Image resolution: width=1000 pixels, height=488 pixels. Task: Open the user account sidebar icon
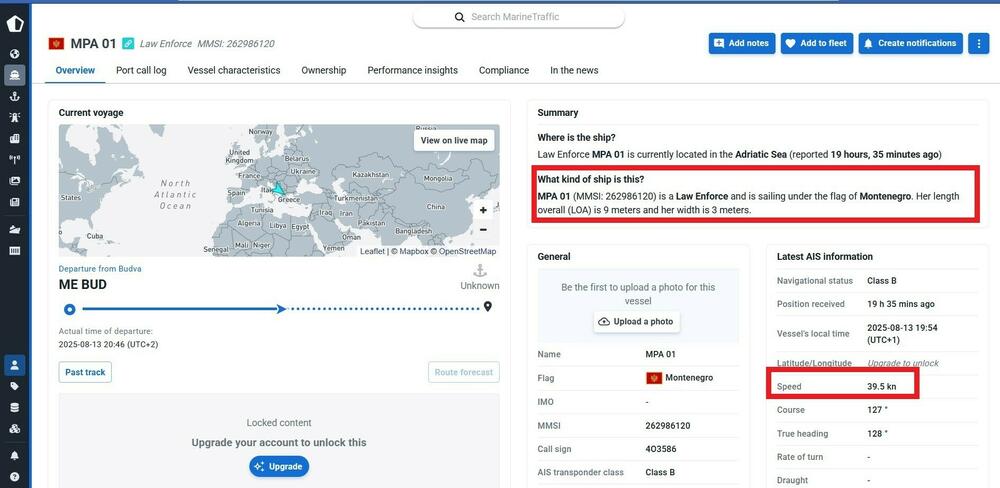click(15, 365)
